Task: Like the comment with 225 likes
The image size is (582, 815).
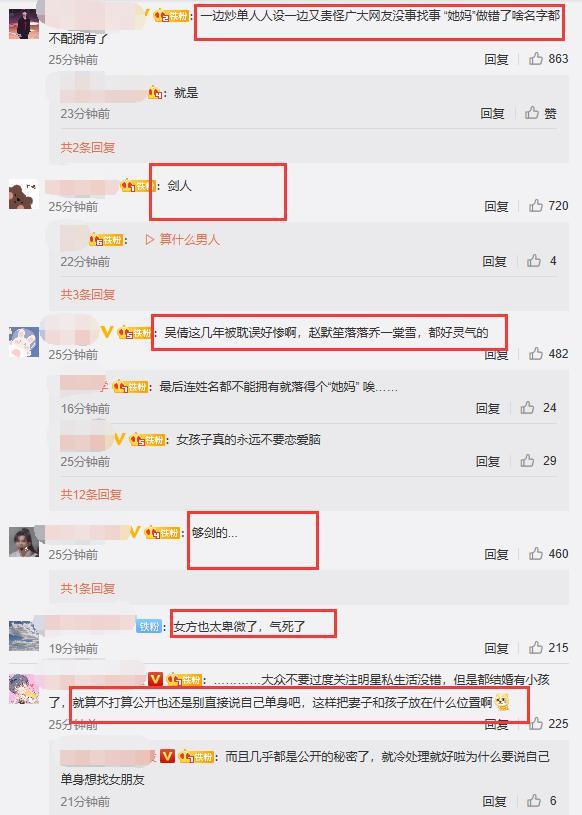Action: (x=536, y=724)
